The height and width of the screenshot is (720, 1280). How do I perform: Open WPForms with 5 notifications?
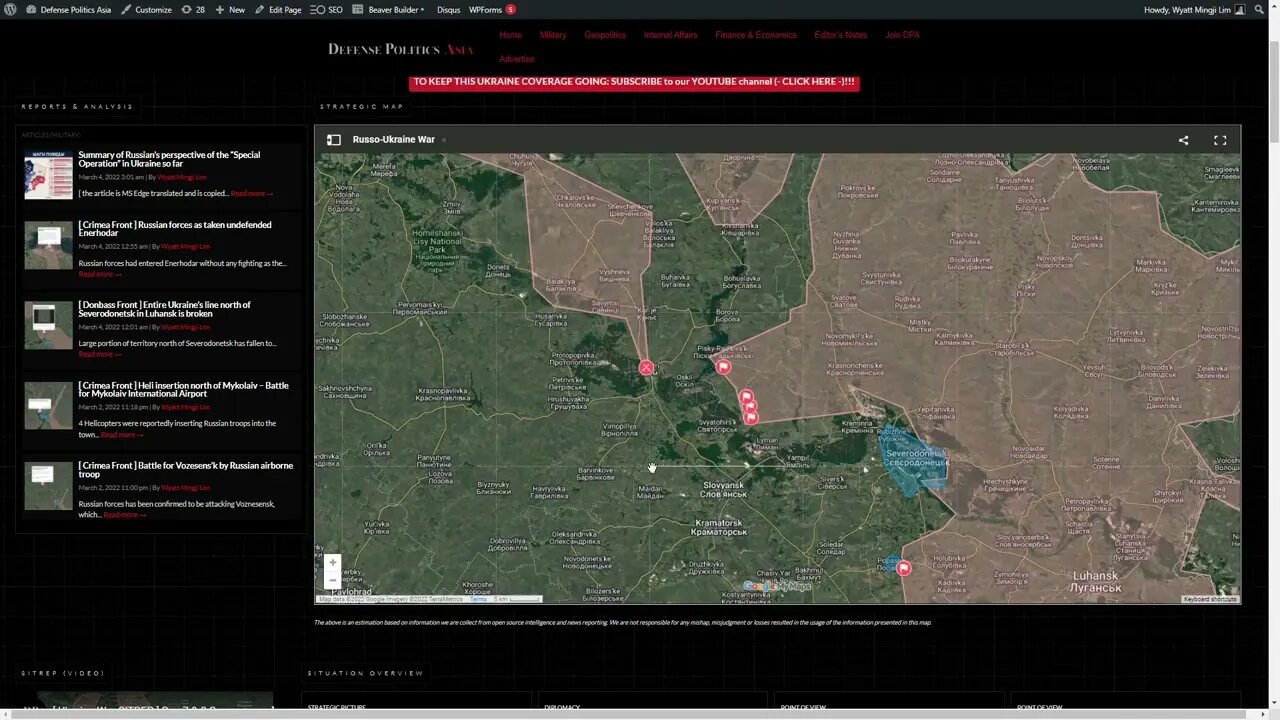click(492, 9)
